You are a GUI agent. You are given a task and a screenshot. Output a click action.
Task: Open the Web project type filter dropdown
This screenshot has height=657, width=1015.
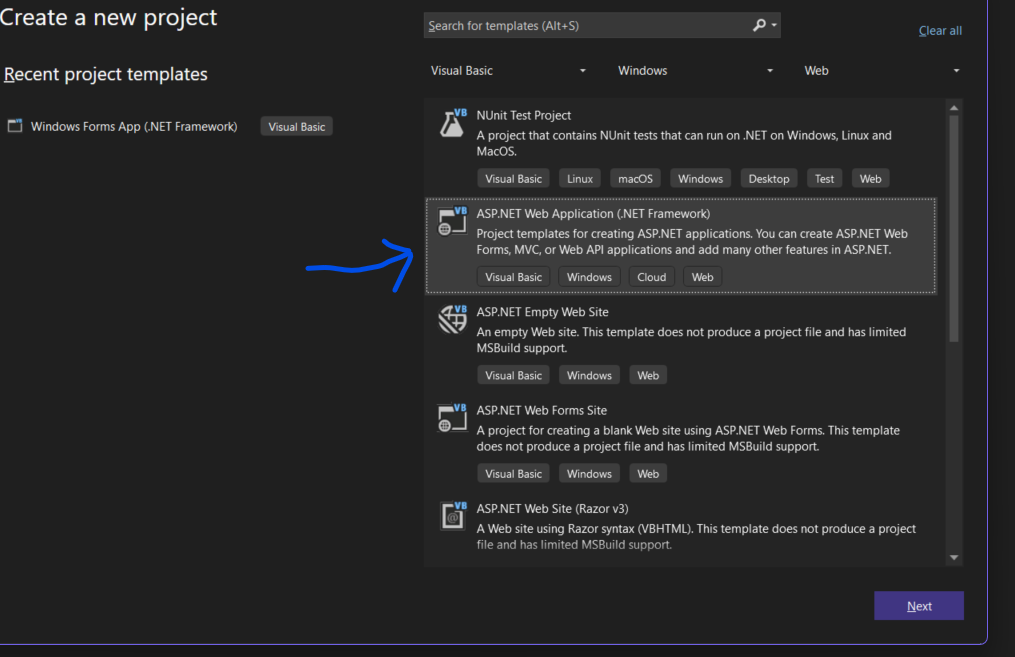click(x=882, y=71)
